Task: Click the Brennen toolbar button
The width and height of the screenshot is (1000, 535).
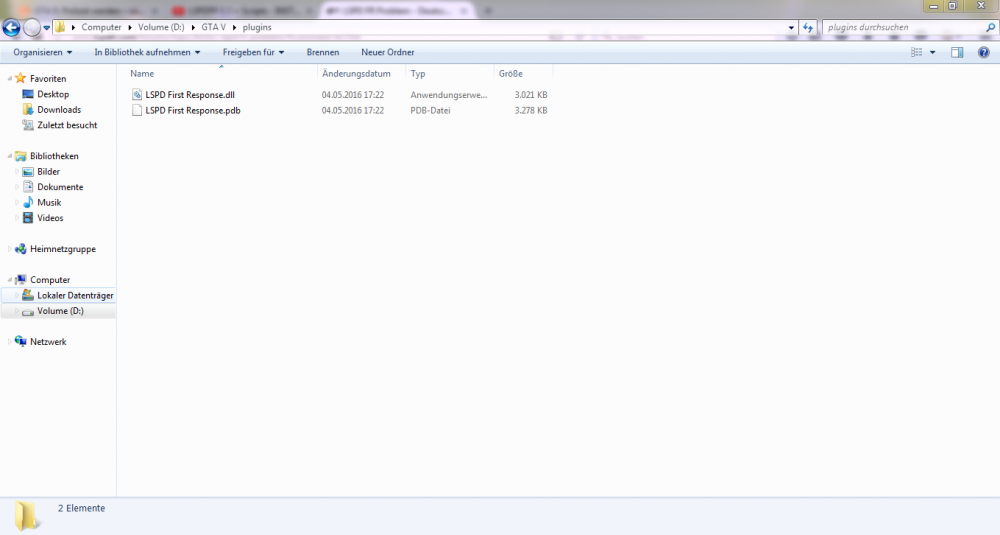Action: (323, 52)
